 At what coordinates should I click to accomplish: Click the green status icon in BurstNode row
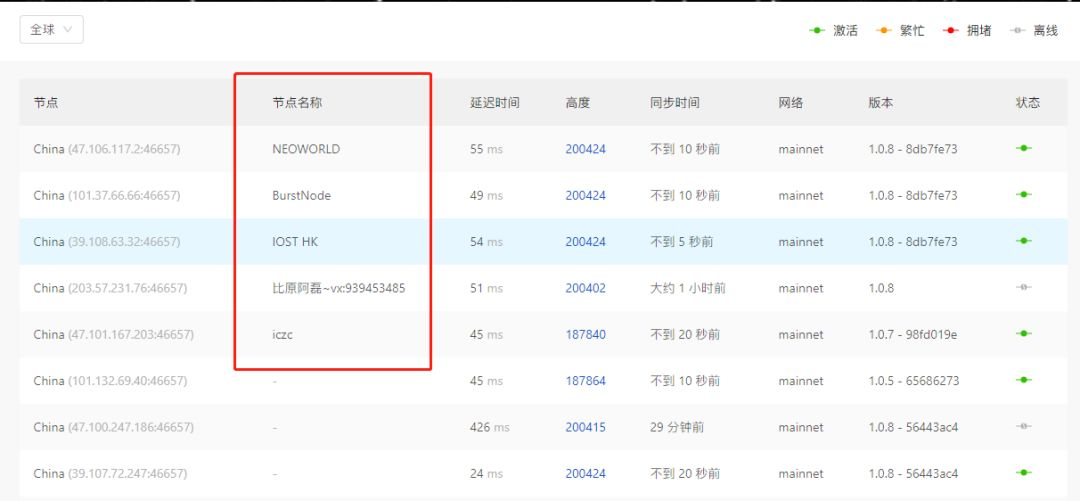1024,194
